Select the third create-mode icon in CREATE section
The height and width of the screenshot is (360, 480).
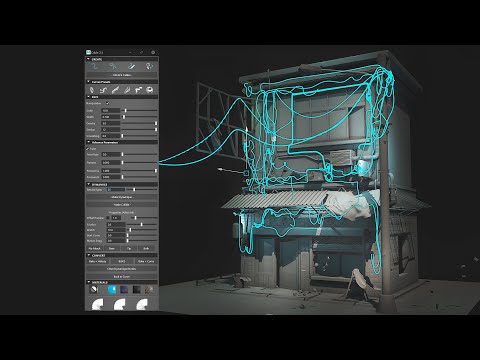(x=131, y=67)
